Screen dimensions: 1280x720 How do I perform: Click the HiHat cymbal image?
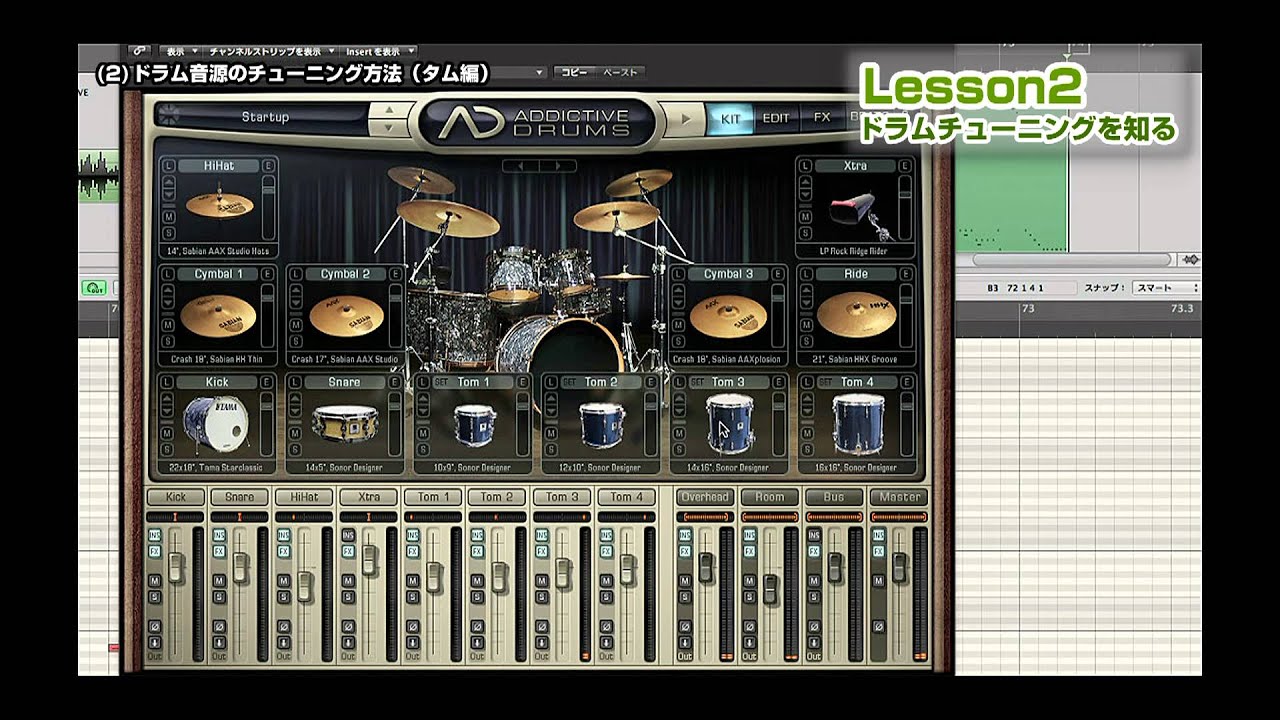coord(218,205)
